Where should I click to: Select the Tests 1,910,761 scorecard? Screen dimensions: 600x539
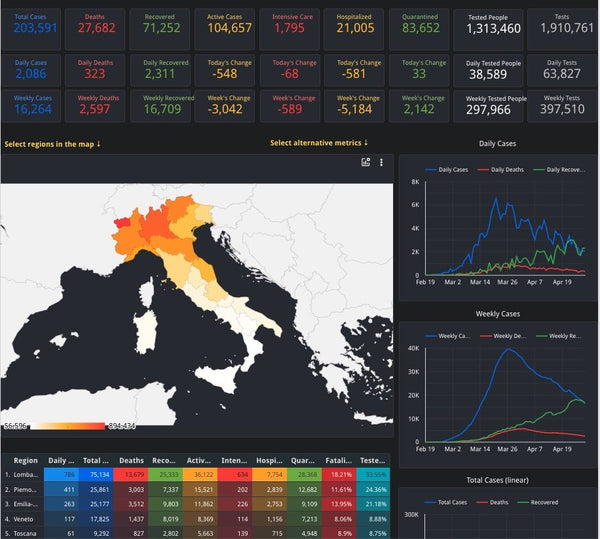click(562, 29)
